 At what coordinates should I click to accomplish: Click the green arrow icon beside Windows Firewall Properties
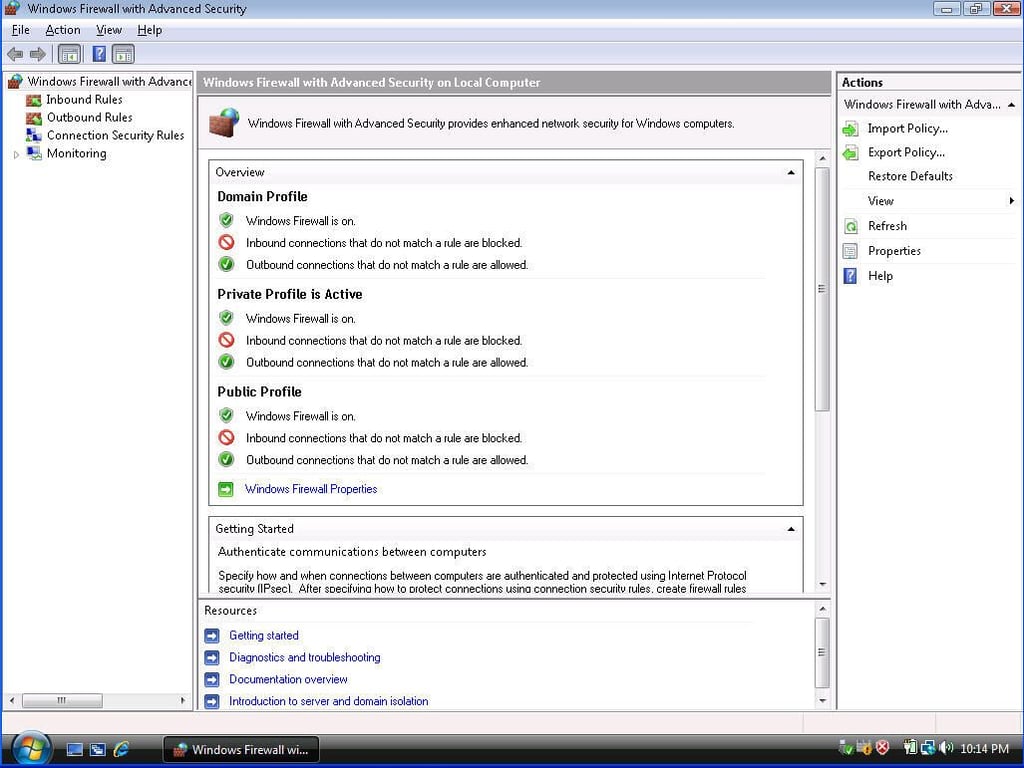(225, 489)
